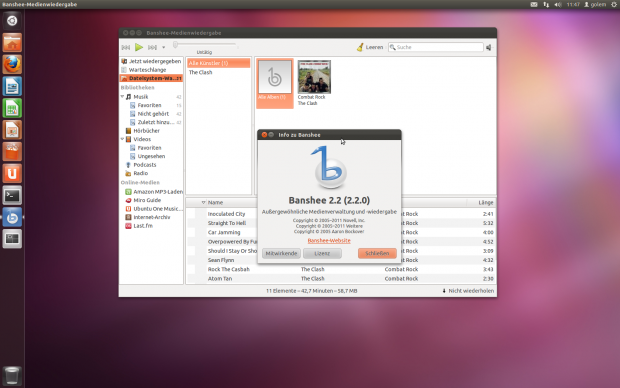Select the Alle Alben thumbnail
620x388 pixels.
275,83
